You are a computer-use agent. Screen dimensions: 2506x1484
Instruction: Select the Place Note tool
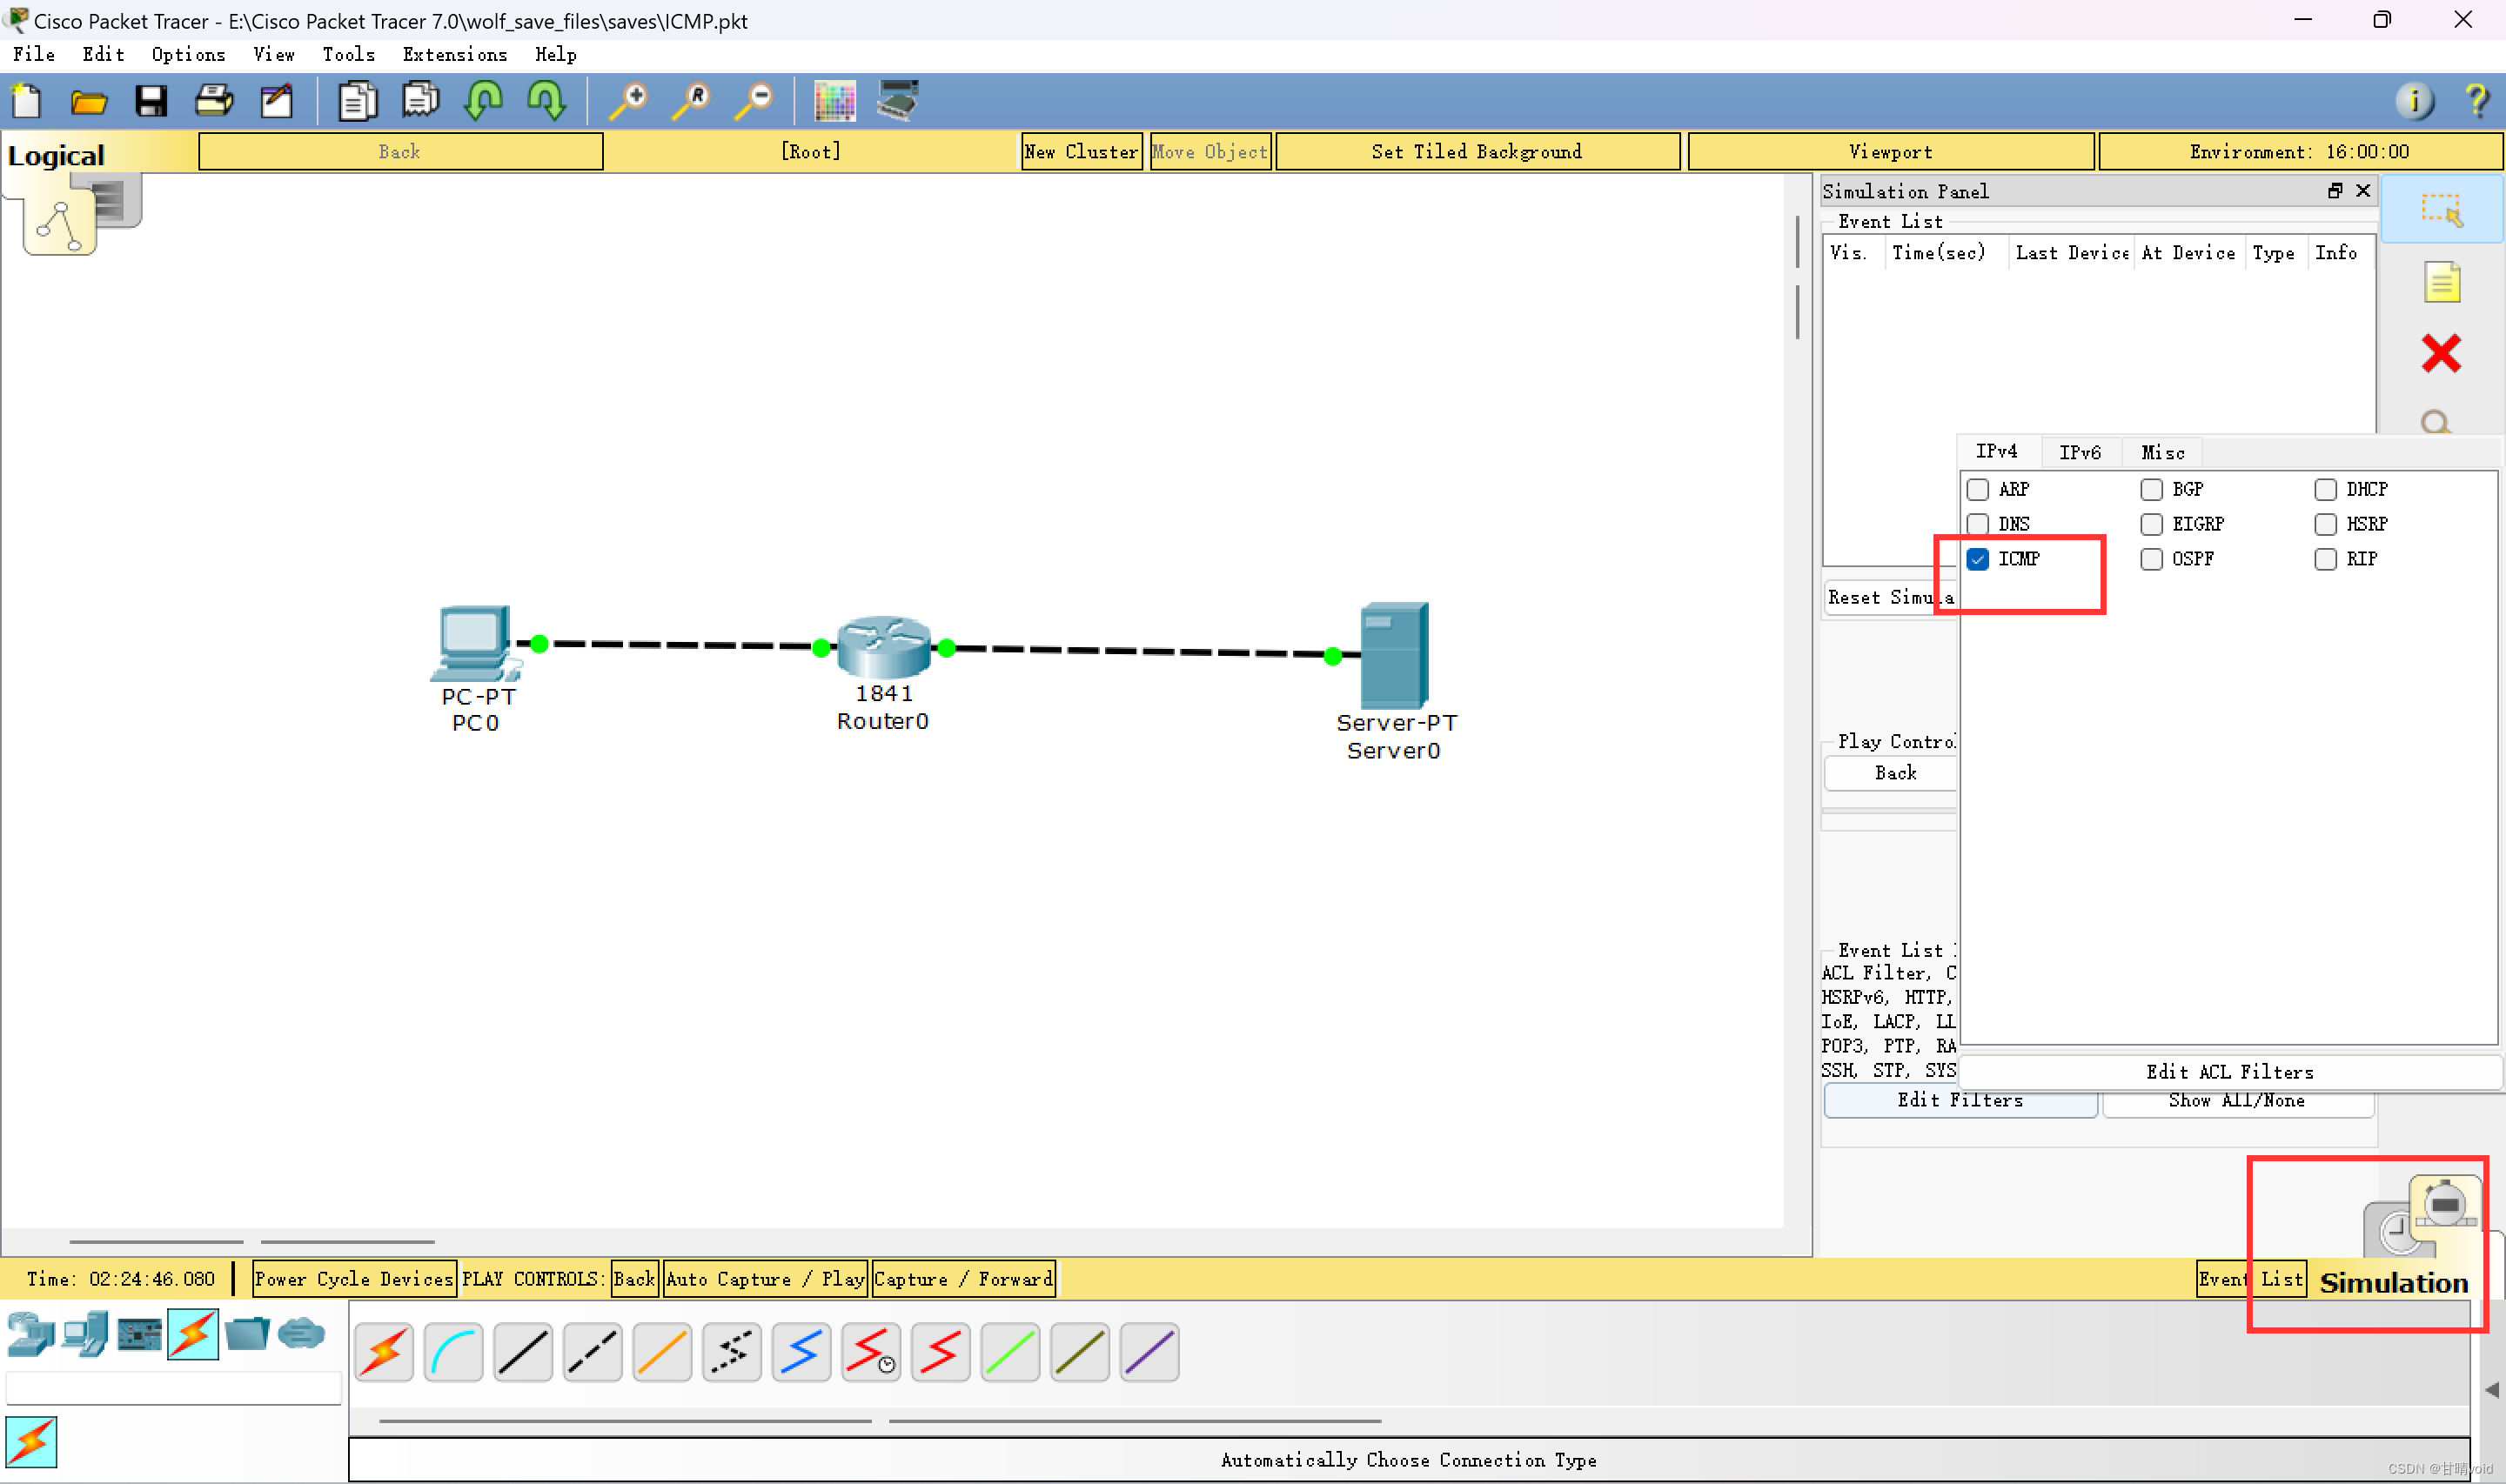(x=2441, y=282)
